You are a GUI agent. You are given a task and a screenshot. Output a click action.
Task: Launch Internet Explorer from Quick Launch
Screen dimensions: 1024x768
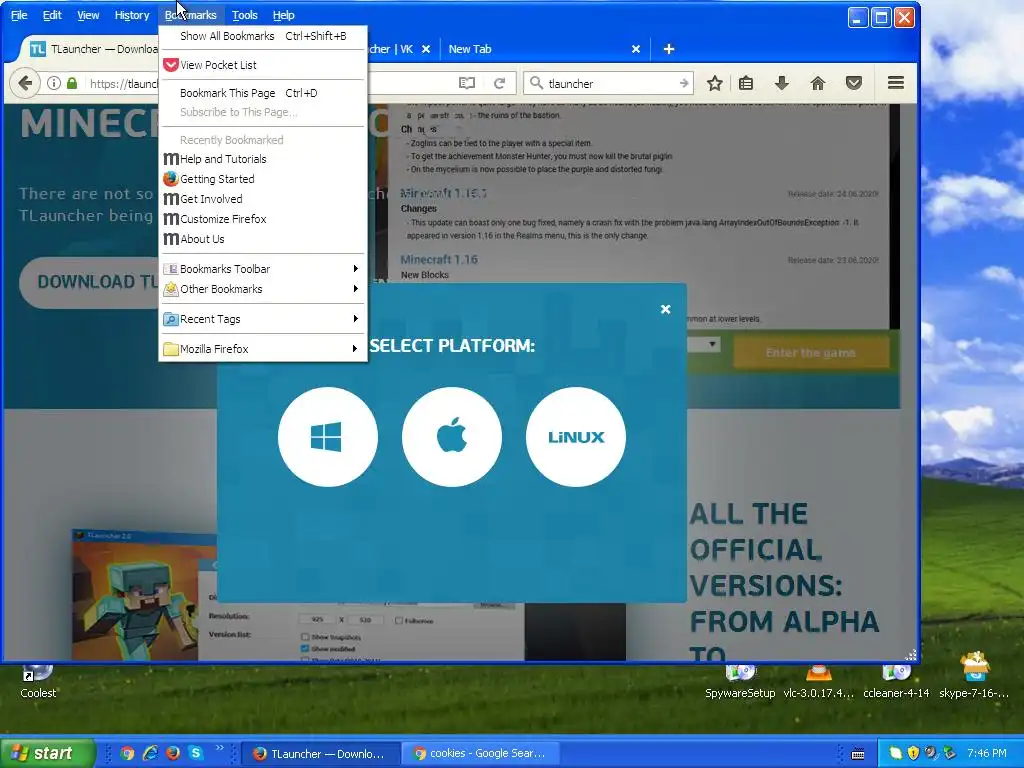coord(150,753)
